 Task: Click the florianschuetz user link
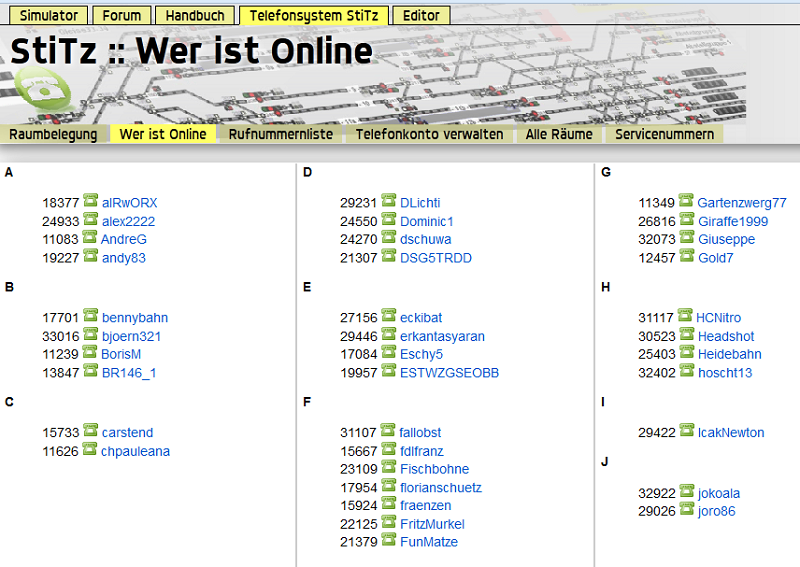point(441,488)
